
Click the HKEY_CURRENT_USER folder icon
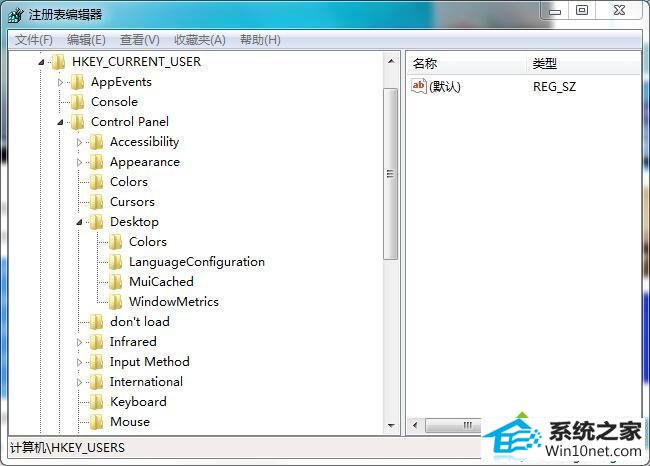point(58,62)
